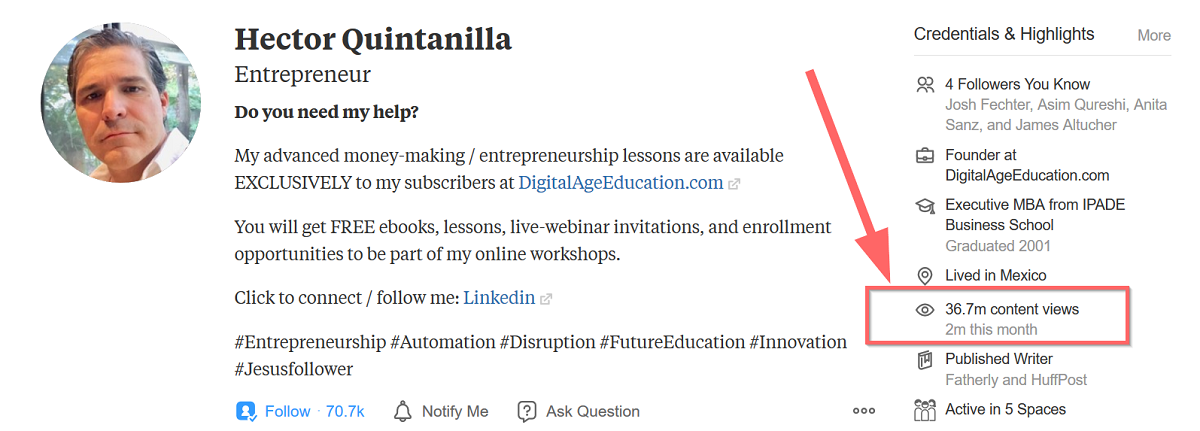This screenshot has height=431, width=1200.
Task: Select the 36.7m content views entry
Action: (1011, 310)
